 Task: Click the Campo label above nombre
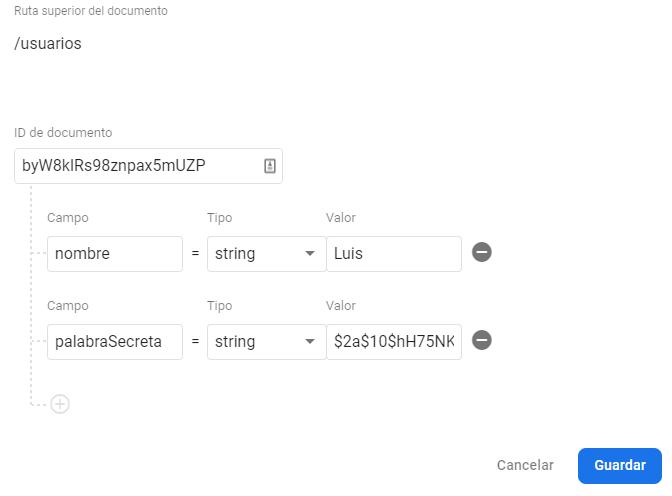[x=68, y=218]
